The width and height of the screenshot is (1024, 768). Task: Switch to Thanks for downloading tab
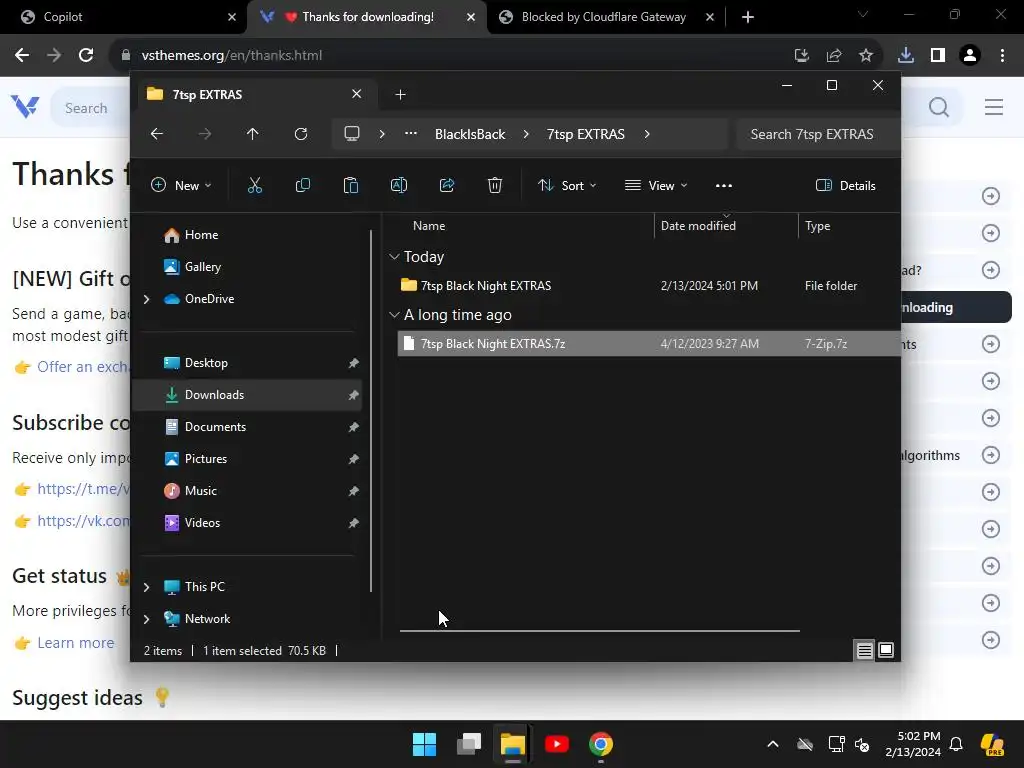point(367,17)
